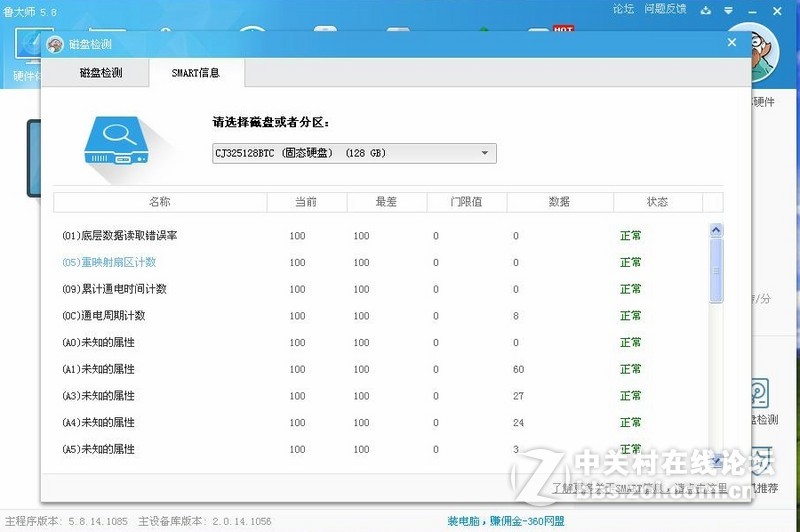
Task: Click the 当前 column header
Action: pyautogui.click(x=306, y=201)
